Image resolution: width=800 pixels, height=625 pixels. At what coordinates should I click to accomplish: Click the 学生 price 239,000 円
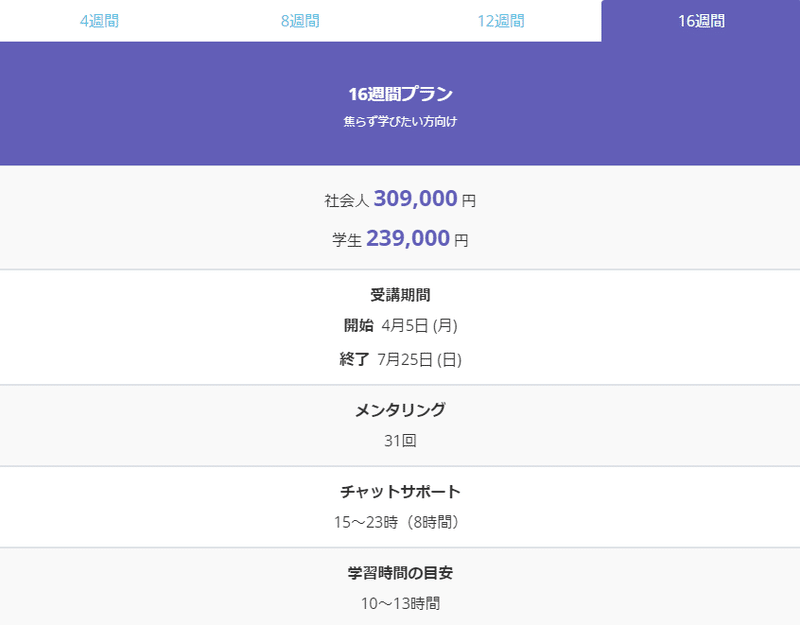coord(401,239)
